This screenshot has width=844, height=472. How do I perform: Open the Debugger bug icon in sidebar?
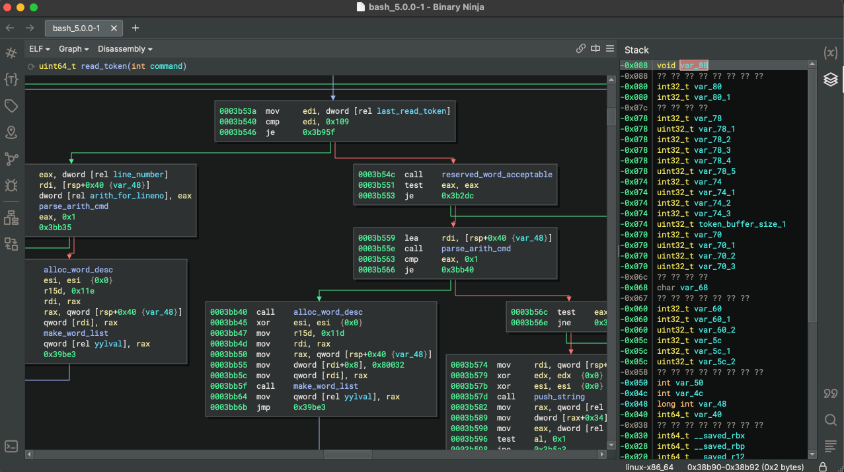tap(11, 185)
